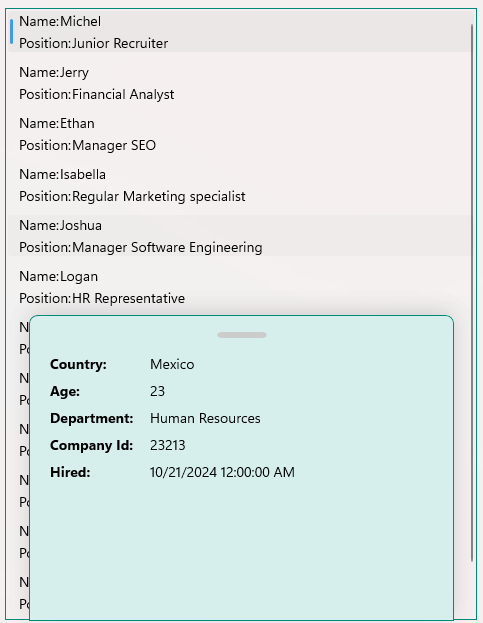Image resolution: width=483 pixels, height=623 pixels.
Task: Select the Michel Junior Recruiter list item
Action: click(238, 32)
